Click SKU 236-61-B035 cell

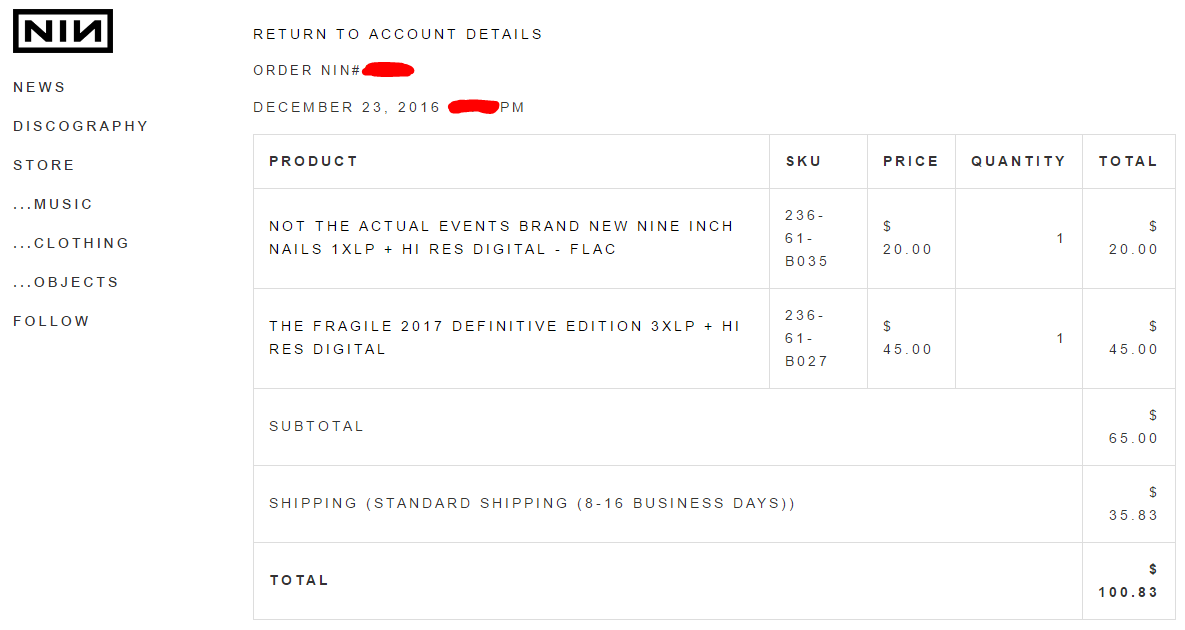pyautogui.click(x=806, y=238)
